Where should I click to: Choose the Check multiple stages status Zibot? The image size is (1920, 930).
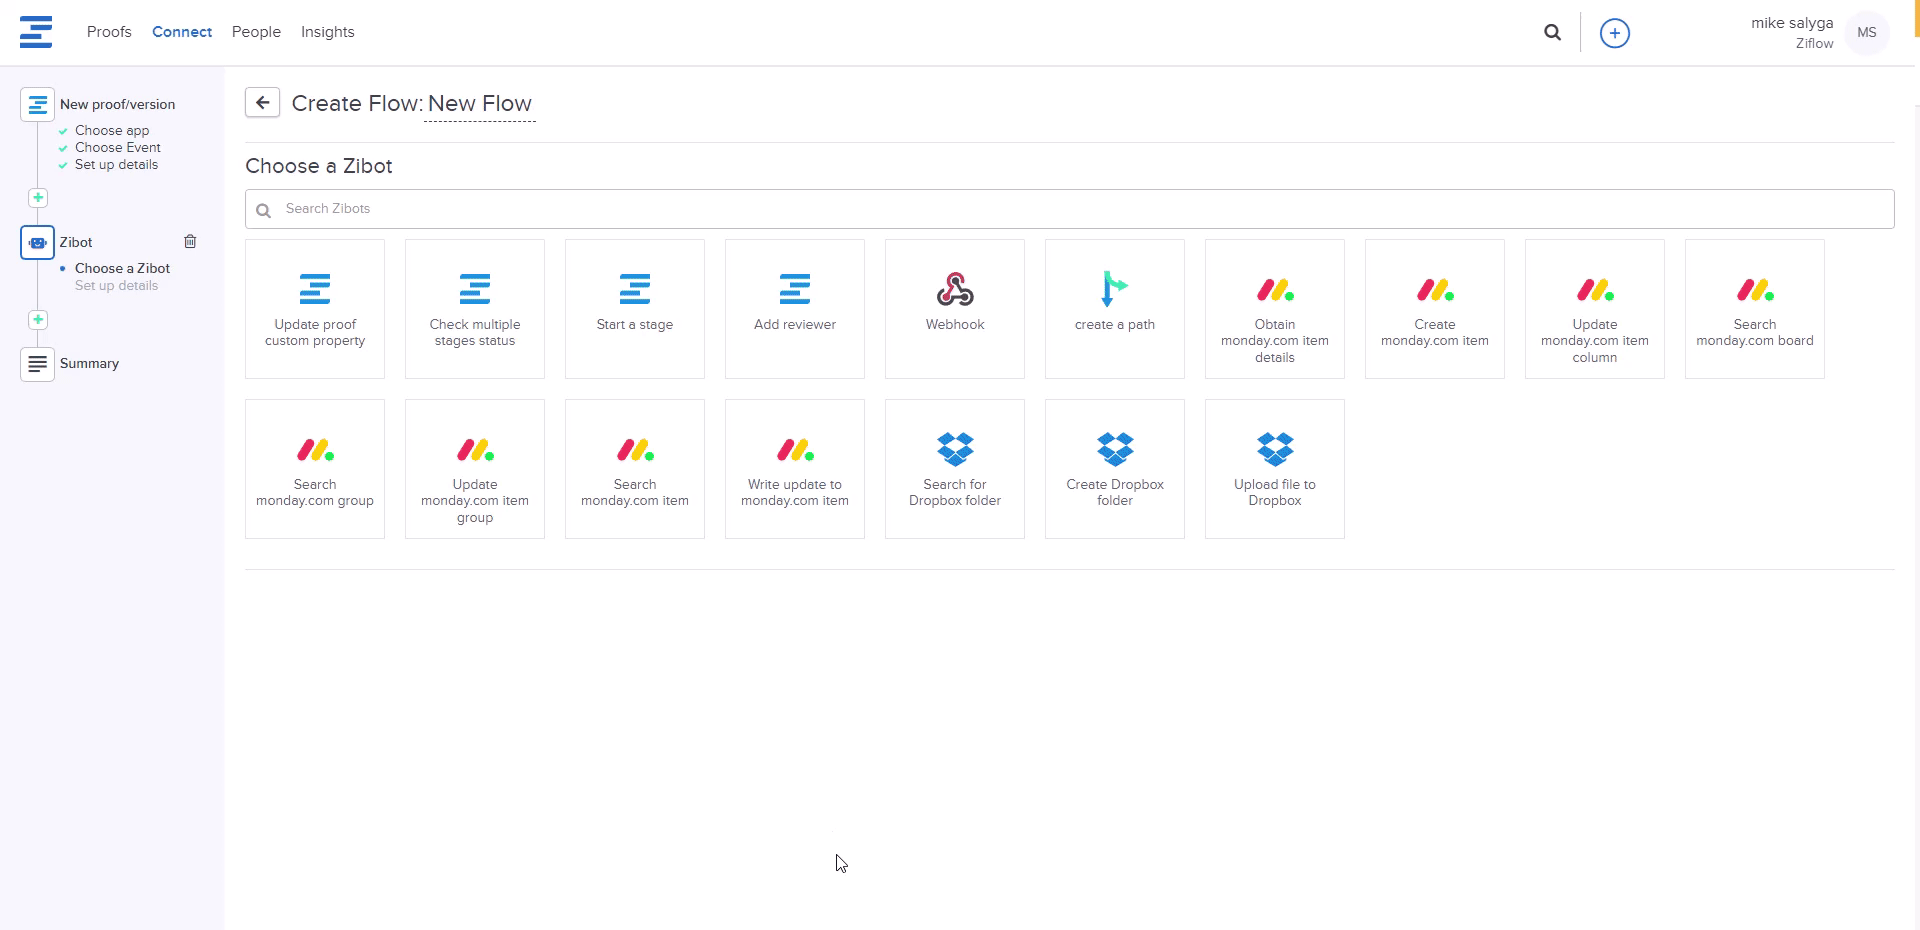pos(475,309)
